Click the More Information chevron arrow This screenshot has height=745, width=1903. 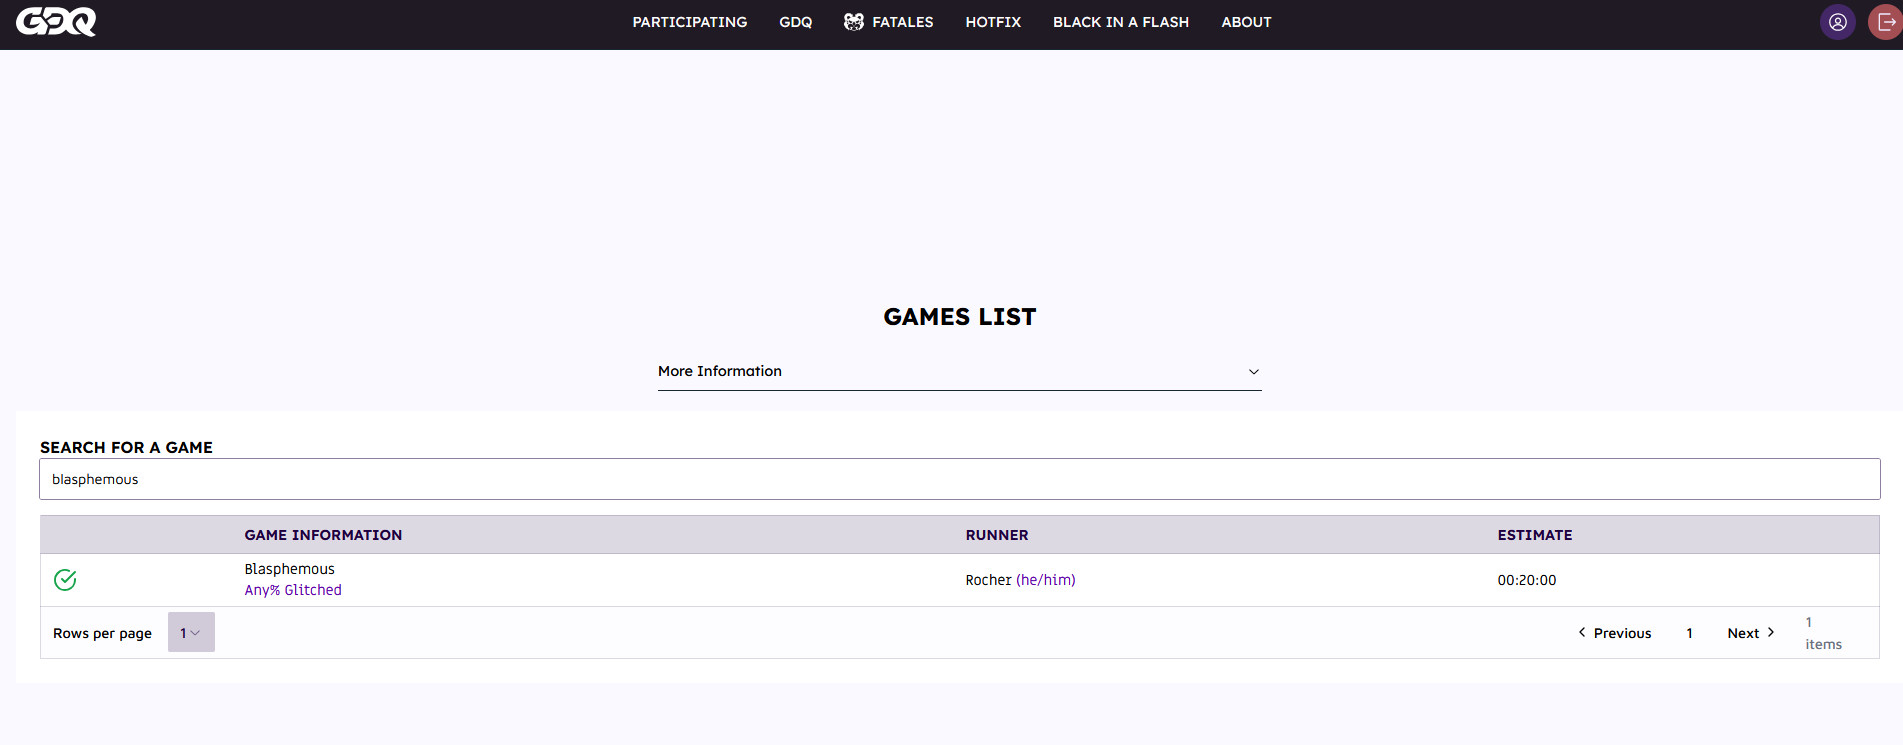point(1253,372)
